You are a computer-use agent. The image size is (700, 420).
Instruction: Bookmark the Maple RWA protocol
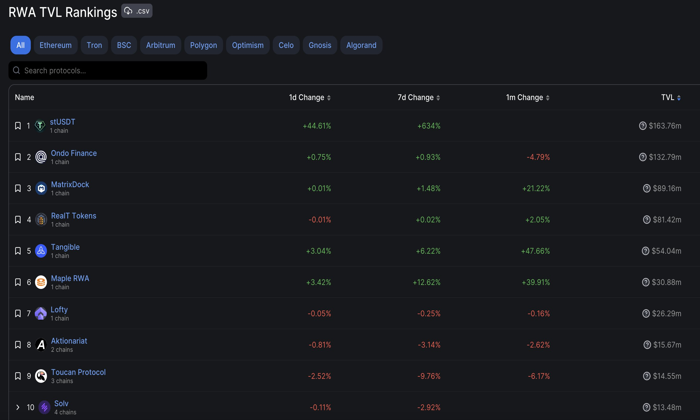pos(18,282)
